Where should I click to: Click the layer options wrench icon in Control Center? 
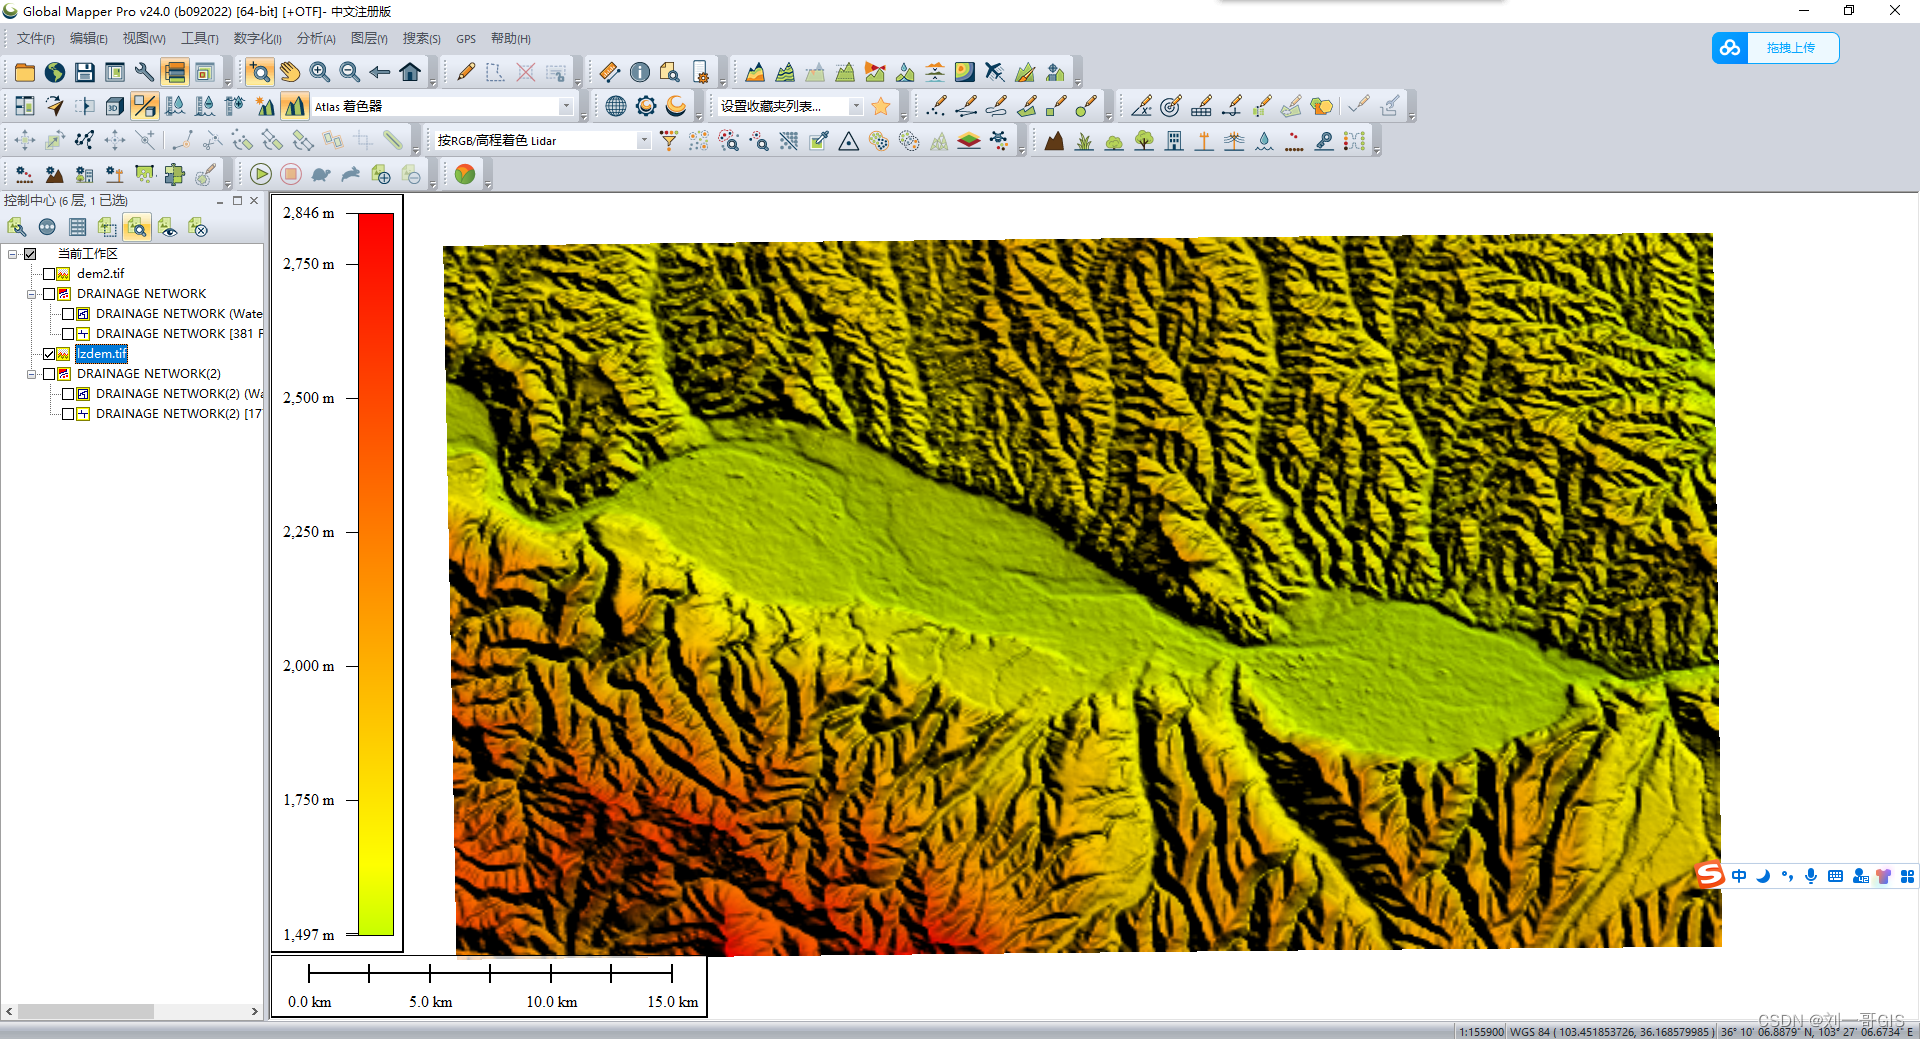17,228
